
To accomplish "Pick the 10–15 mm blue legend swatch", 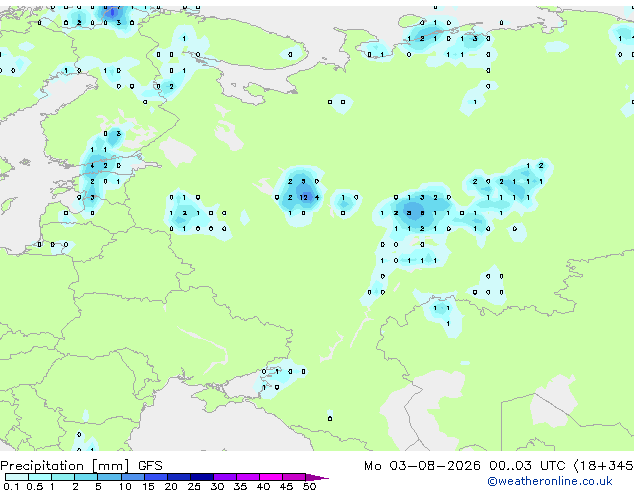I will (133, 477).
